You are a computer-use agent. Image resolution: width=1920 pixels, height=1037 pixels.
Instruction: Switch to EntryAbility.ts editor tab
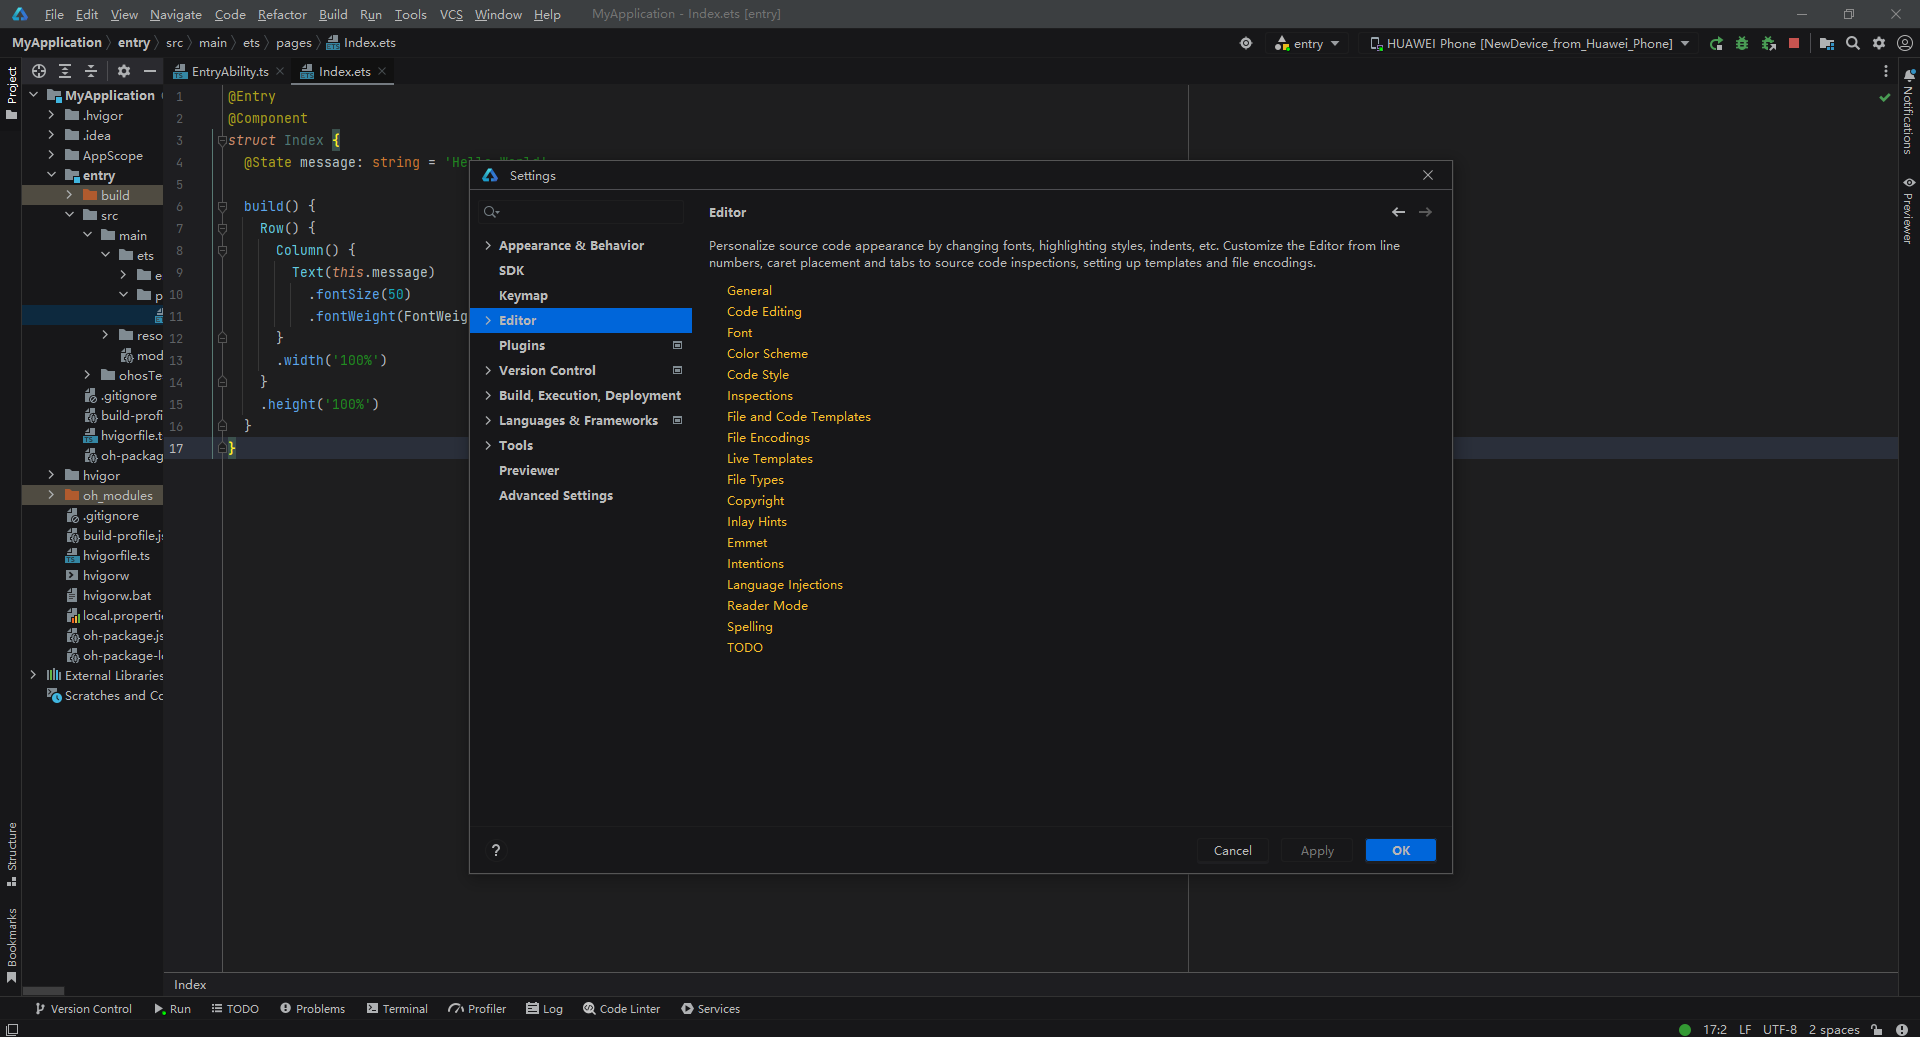tap(229, 72)
